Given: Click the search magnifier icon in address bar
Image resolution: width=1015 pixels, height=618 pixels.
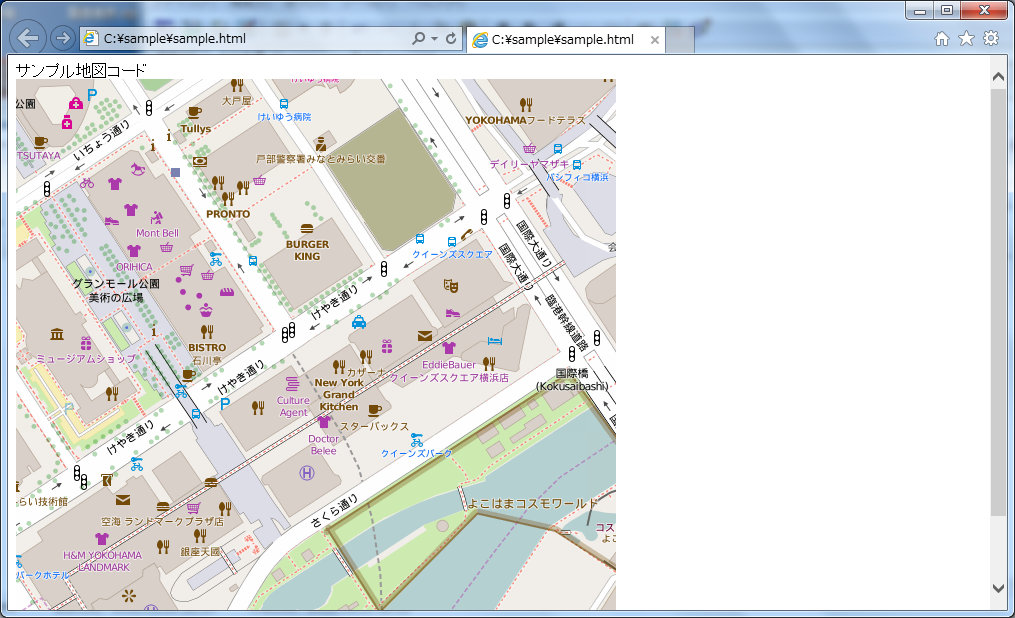Looking at the screenshot, I should pos(418,38).
